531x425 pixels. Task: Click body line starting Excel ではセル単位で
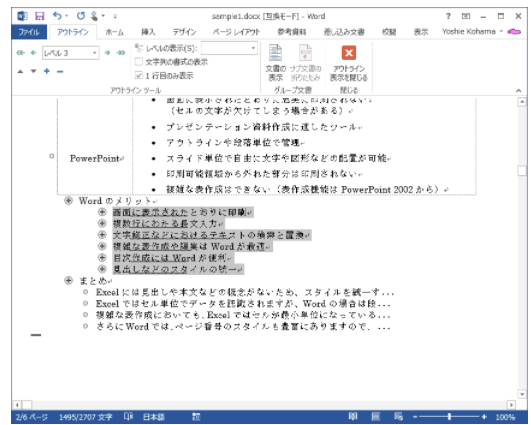click(x=243, y=304)
